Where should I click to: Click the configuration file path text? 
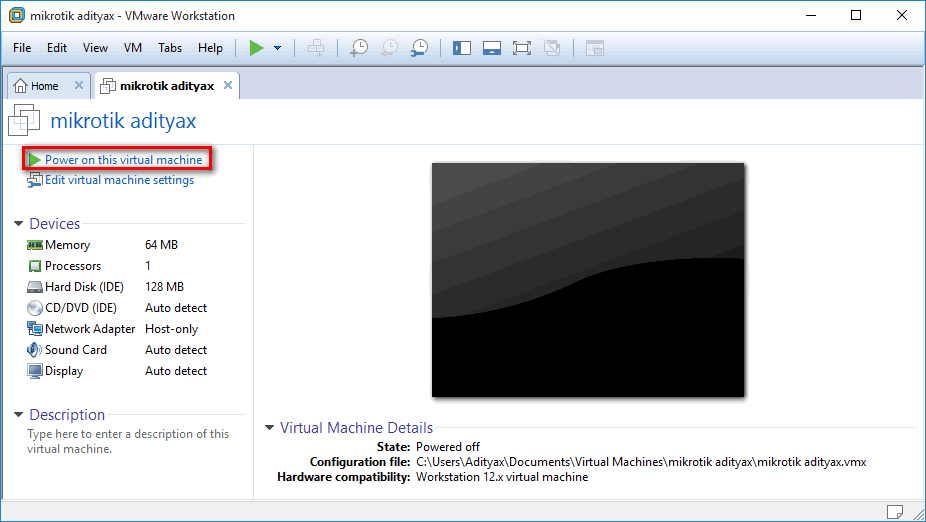pyautogui.click(x=641, y=462)
